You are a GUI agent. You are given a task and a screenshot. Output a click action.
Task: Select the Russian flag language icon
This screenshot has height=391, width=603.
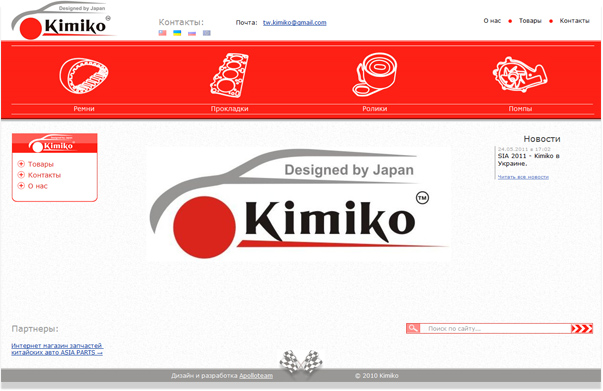[192, 33]
